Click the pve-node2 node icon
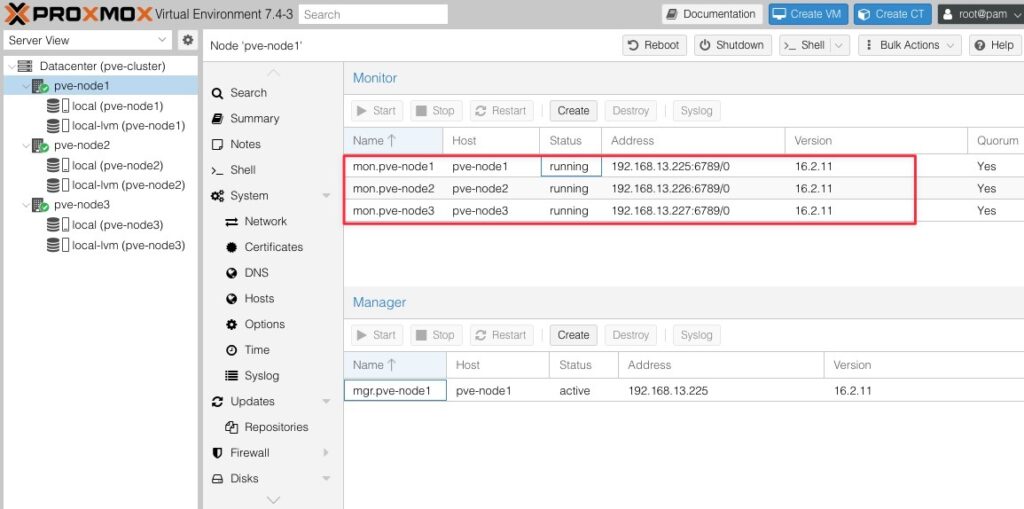 (x=40, y=145)
